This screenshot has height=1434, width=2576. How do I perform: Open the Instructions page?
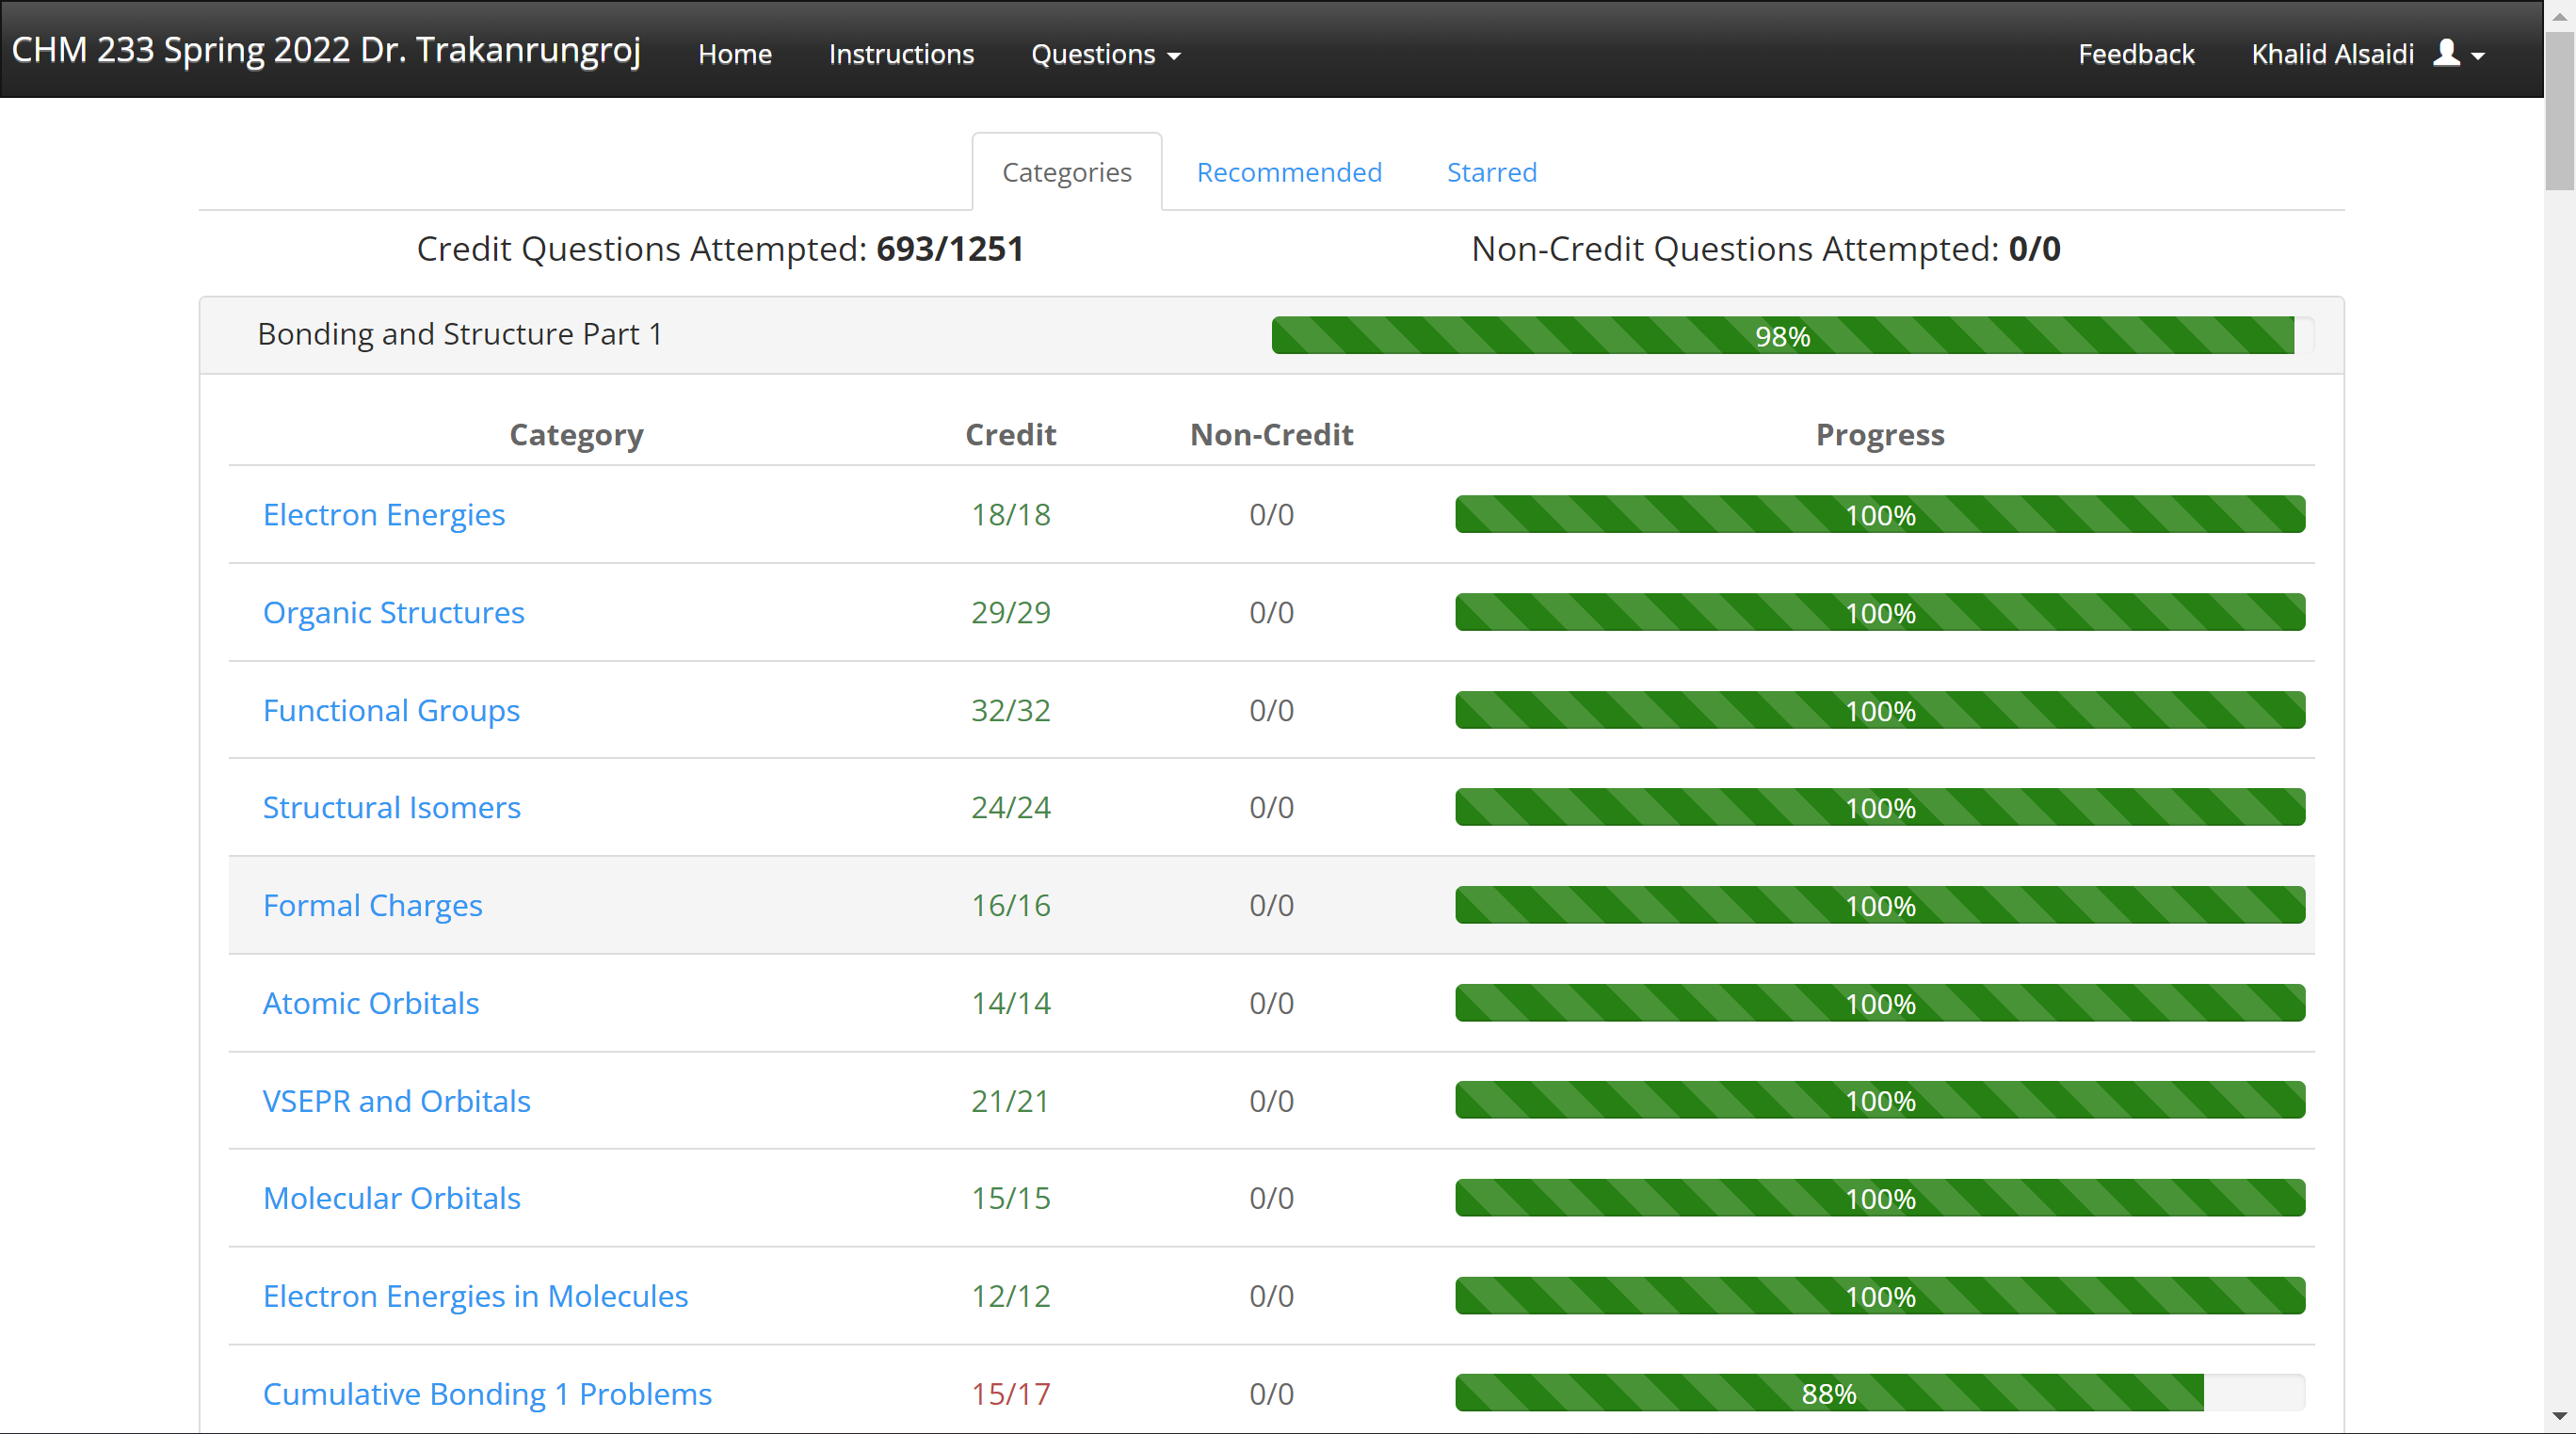[x=900, y=54]
